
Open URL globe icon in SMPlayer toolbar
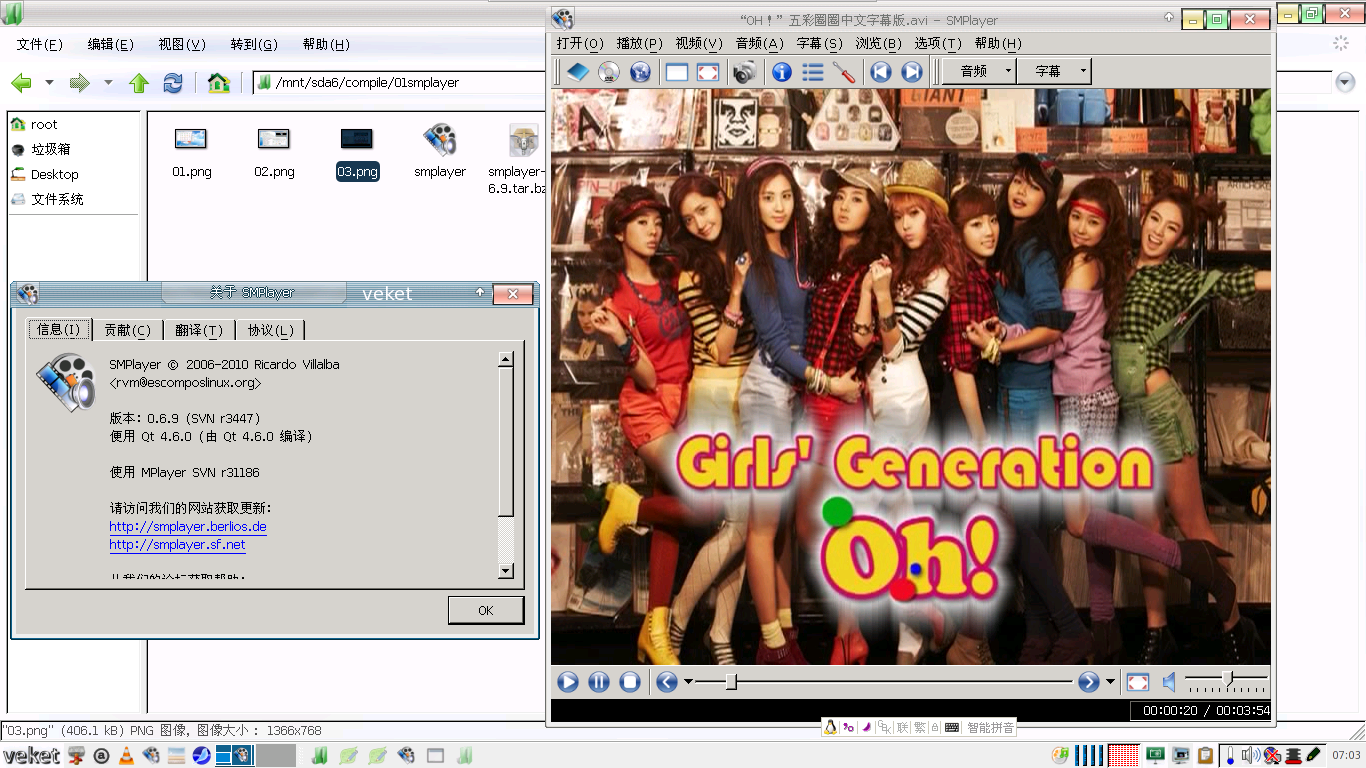pyautogui.click(x=640, y=71)
